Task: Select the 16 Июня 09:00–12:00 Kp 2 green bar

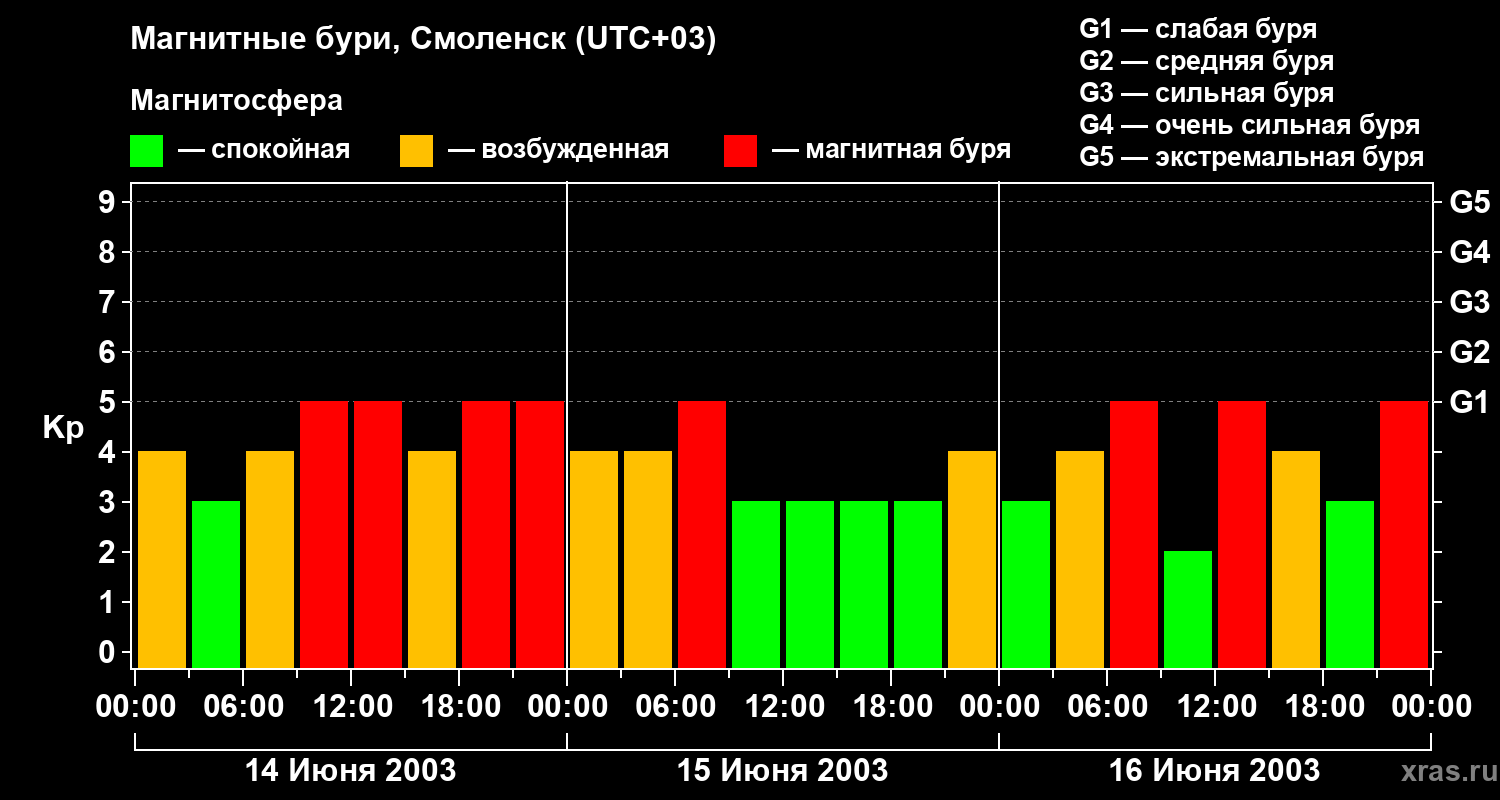Action: (1188, 609)
